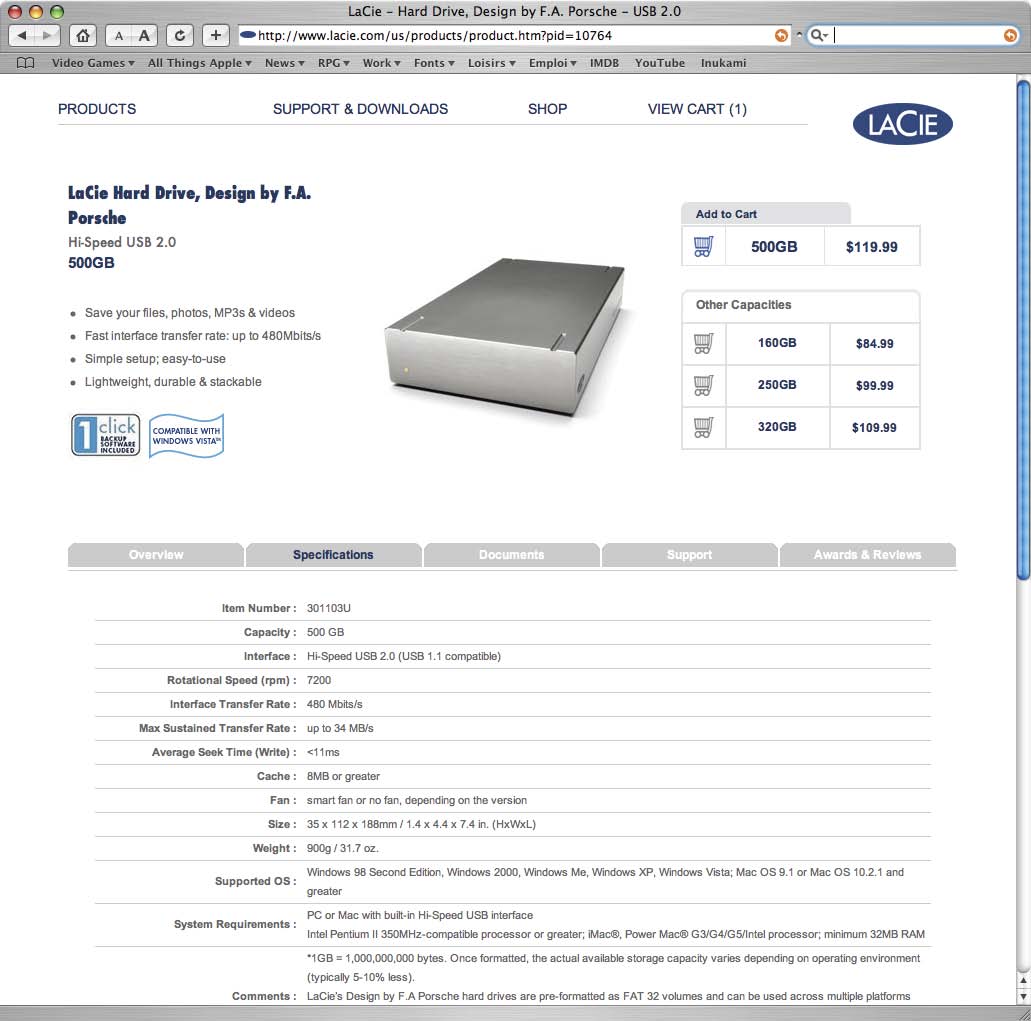
Task: Click the vertical scrollbar thumb
Action: [1024, 330]
